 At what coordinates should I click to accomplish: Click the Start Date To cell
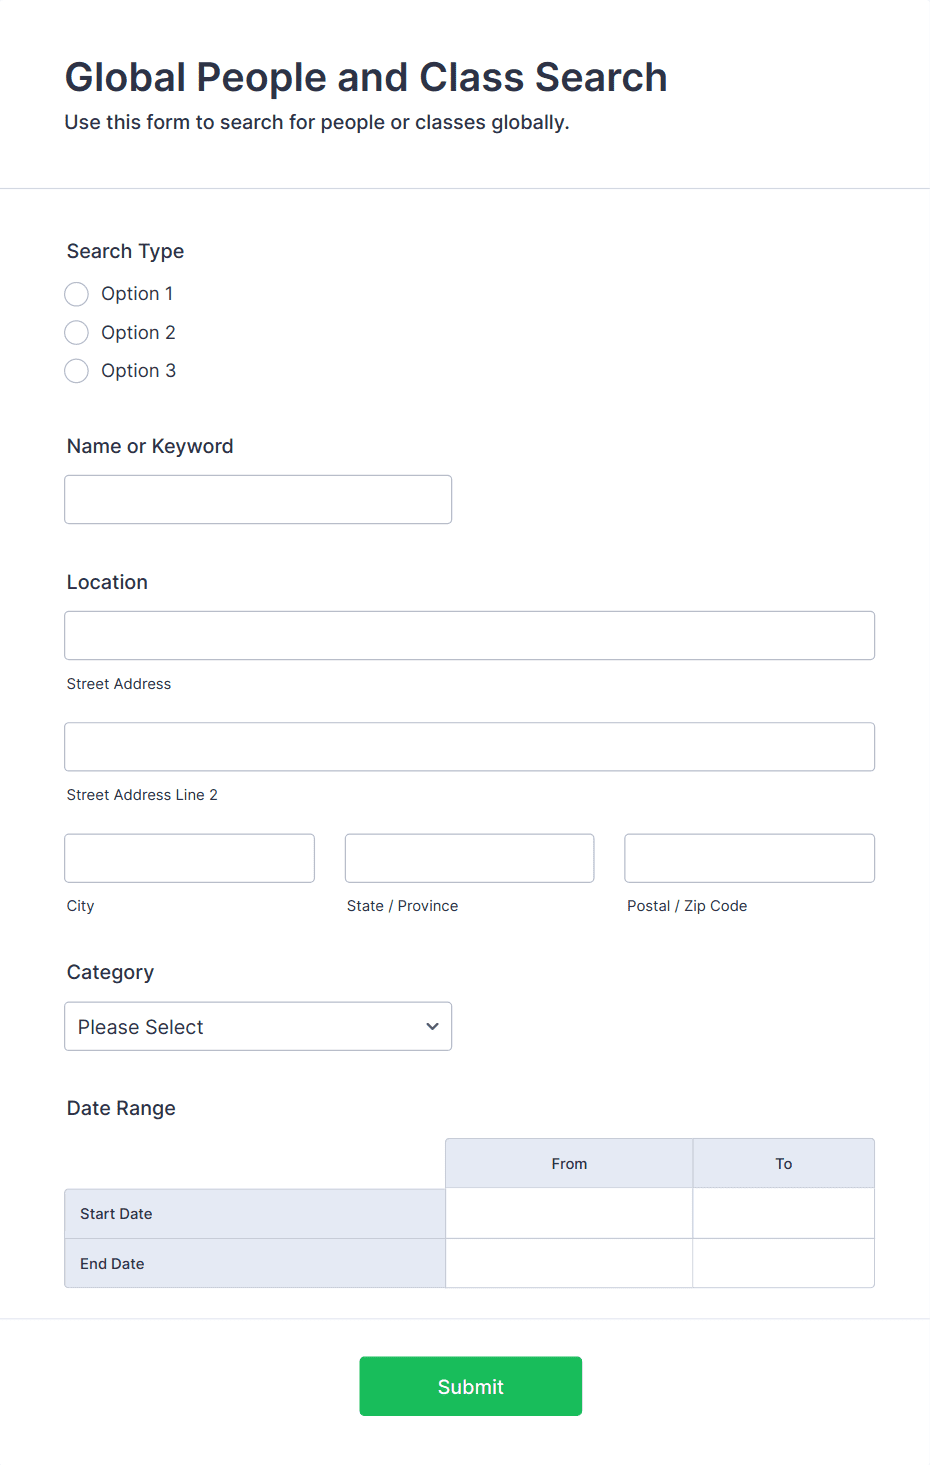(783, 1213)
